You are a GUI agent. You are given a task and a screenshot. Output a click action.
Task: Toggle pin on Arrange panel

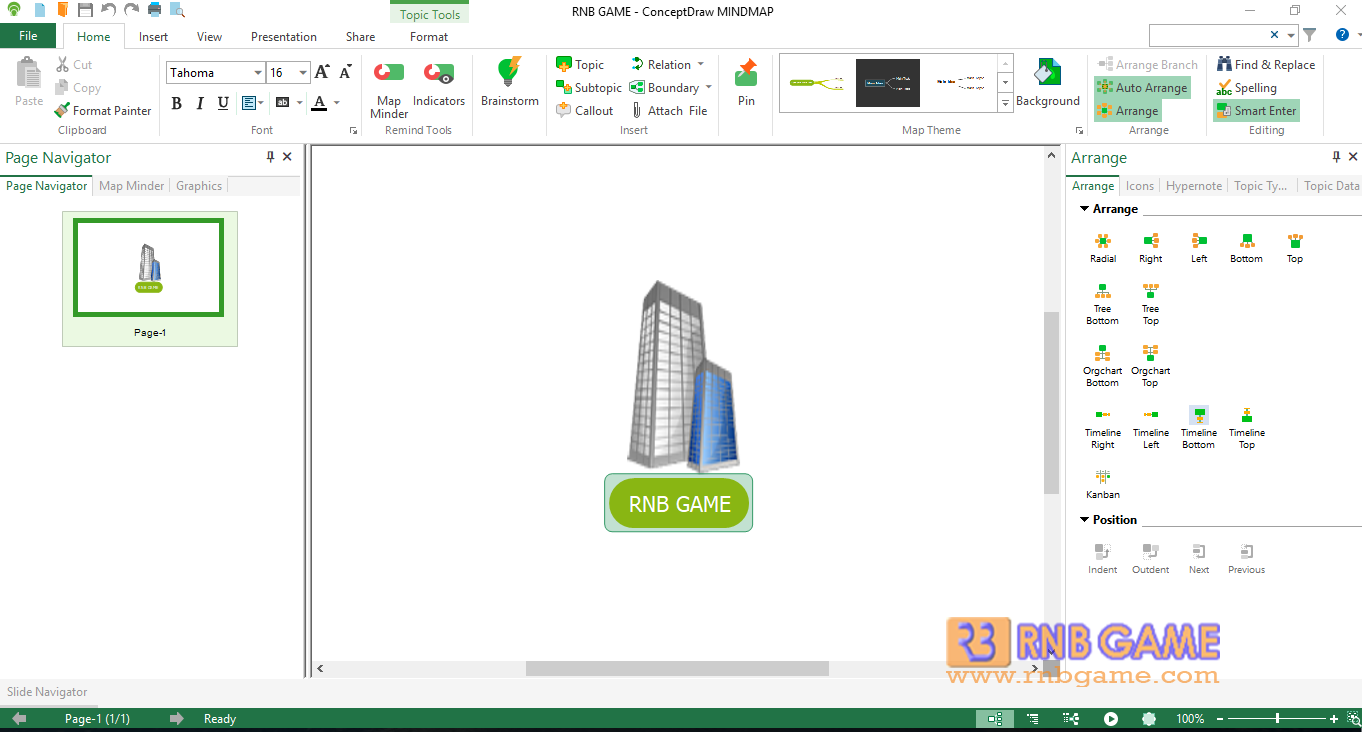(x=1336, y=157)
